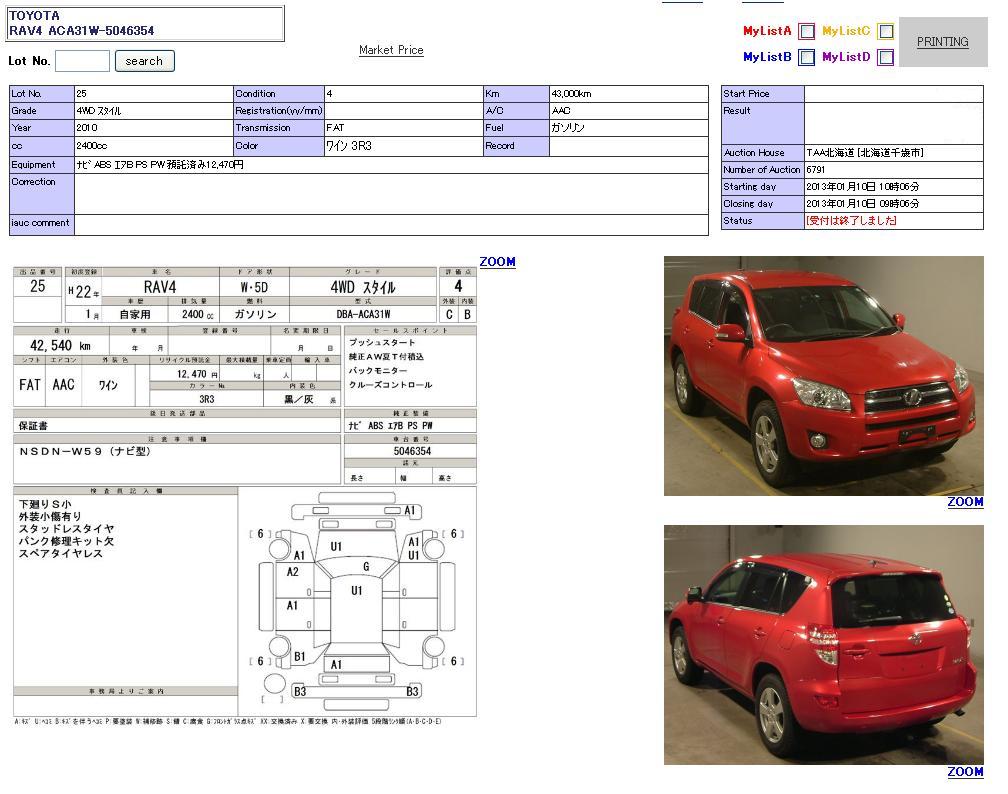
Task: Click the PRINTING link
Action: pos(942,42)
